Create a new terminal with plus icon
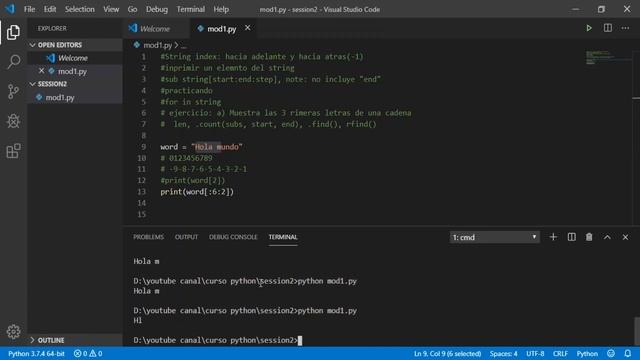This screenshot has width=640, height=360. pos(553,237)
